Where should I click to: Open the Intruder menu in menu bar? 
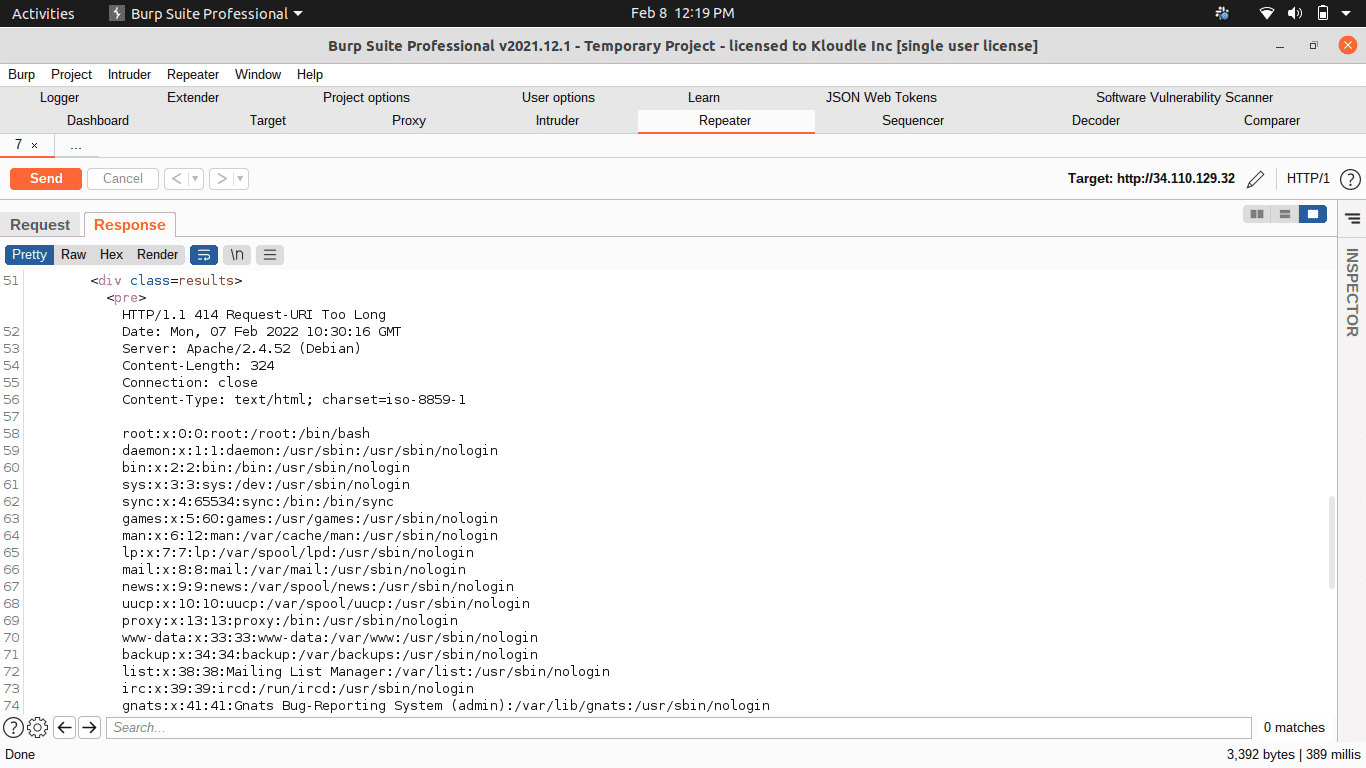(129, 75)
